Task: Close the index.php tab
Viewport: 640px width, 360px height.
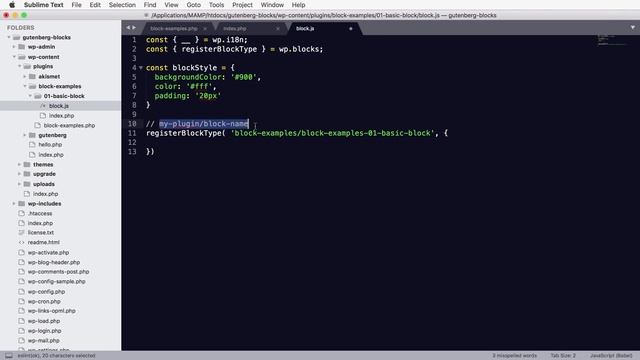Action: [x=278, y=29]
